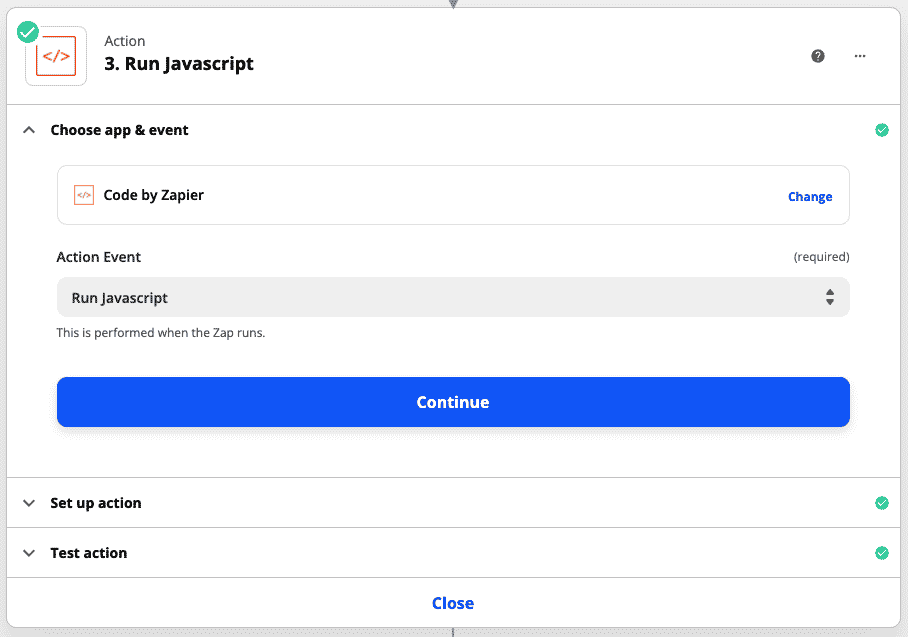908x637 pixels.
Task: Click the green checkmark beside Test action
Action: 882,553
